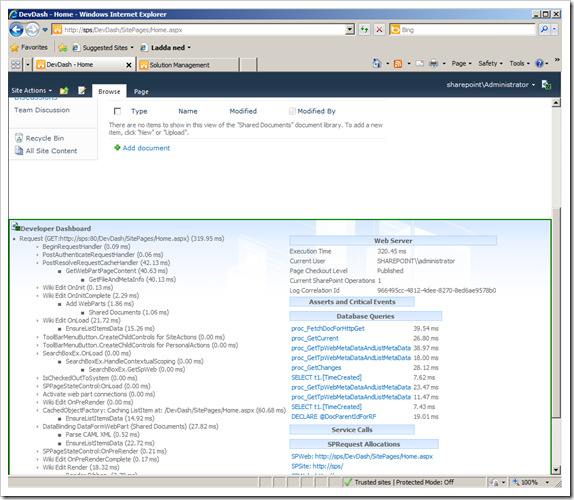
Task: Click the Developer Dashboard toggle icon beside the username
Action: click(547, 85)
